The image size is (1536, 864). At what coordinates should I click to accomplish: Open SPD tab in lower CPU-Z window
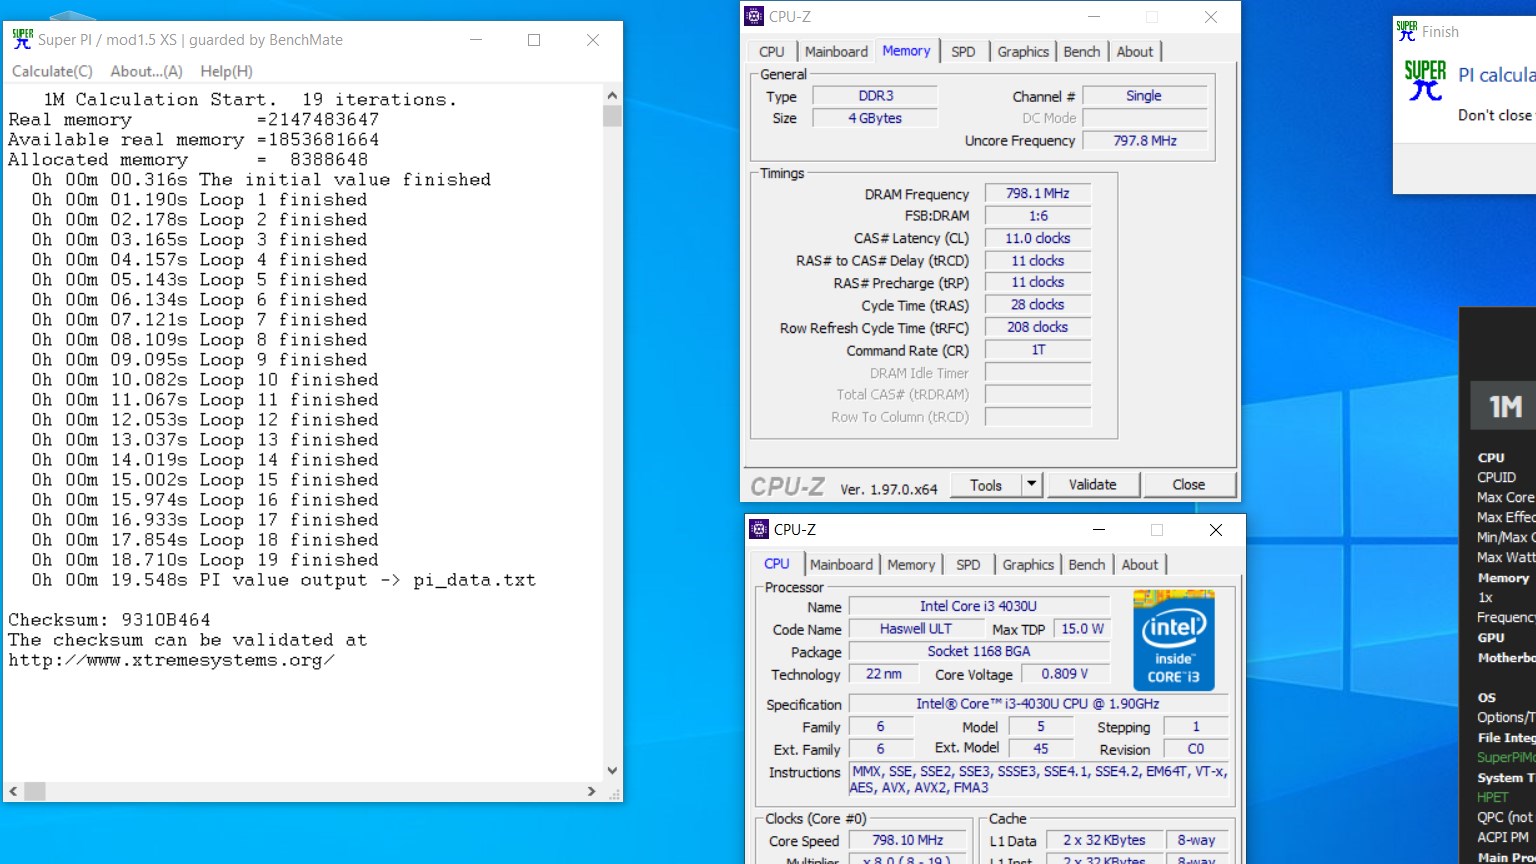pos(968,565)
